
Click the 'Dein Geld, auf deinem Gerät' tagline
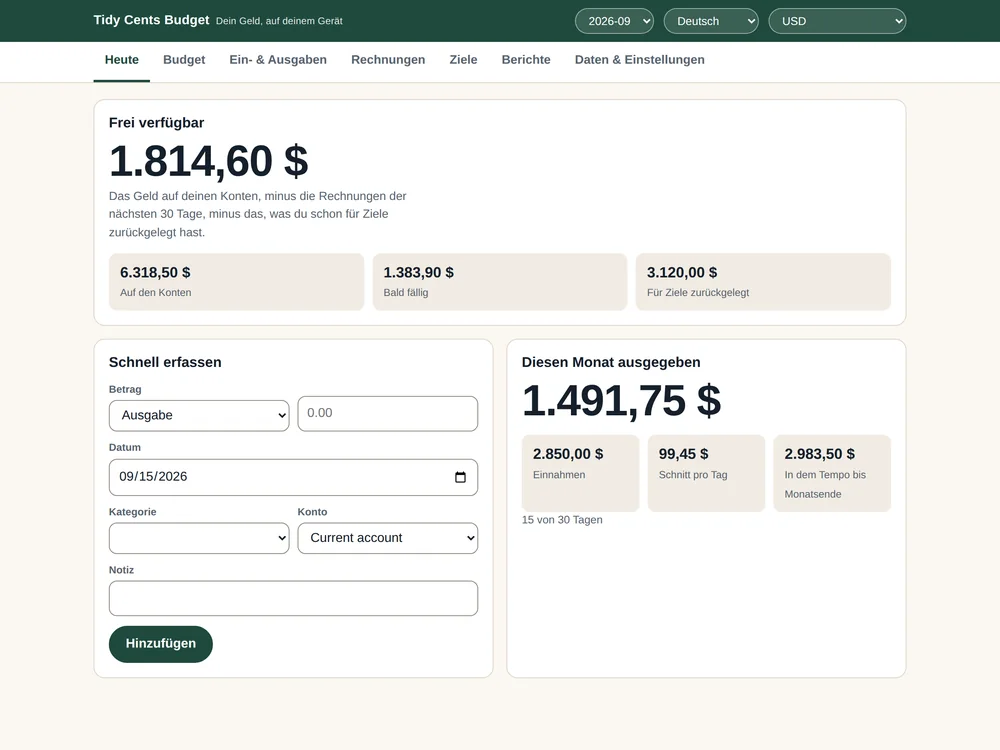[x=279, y=21]
